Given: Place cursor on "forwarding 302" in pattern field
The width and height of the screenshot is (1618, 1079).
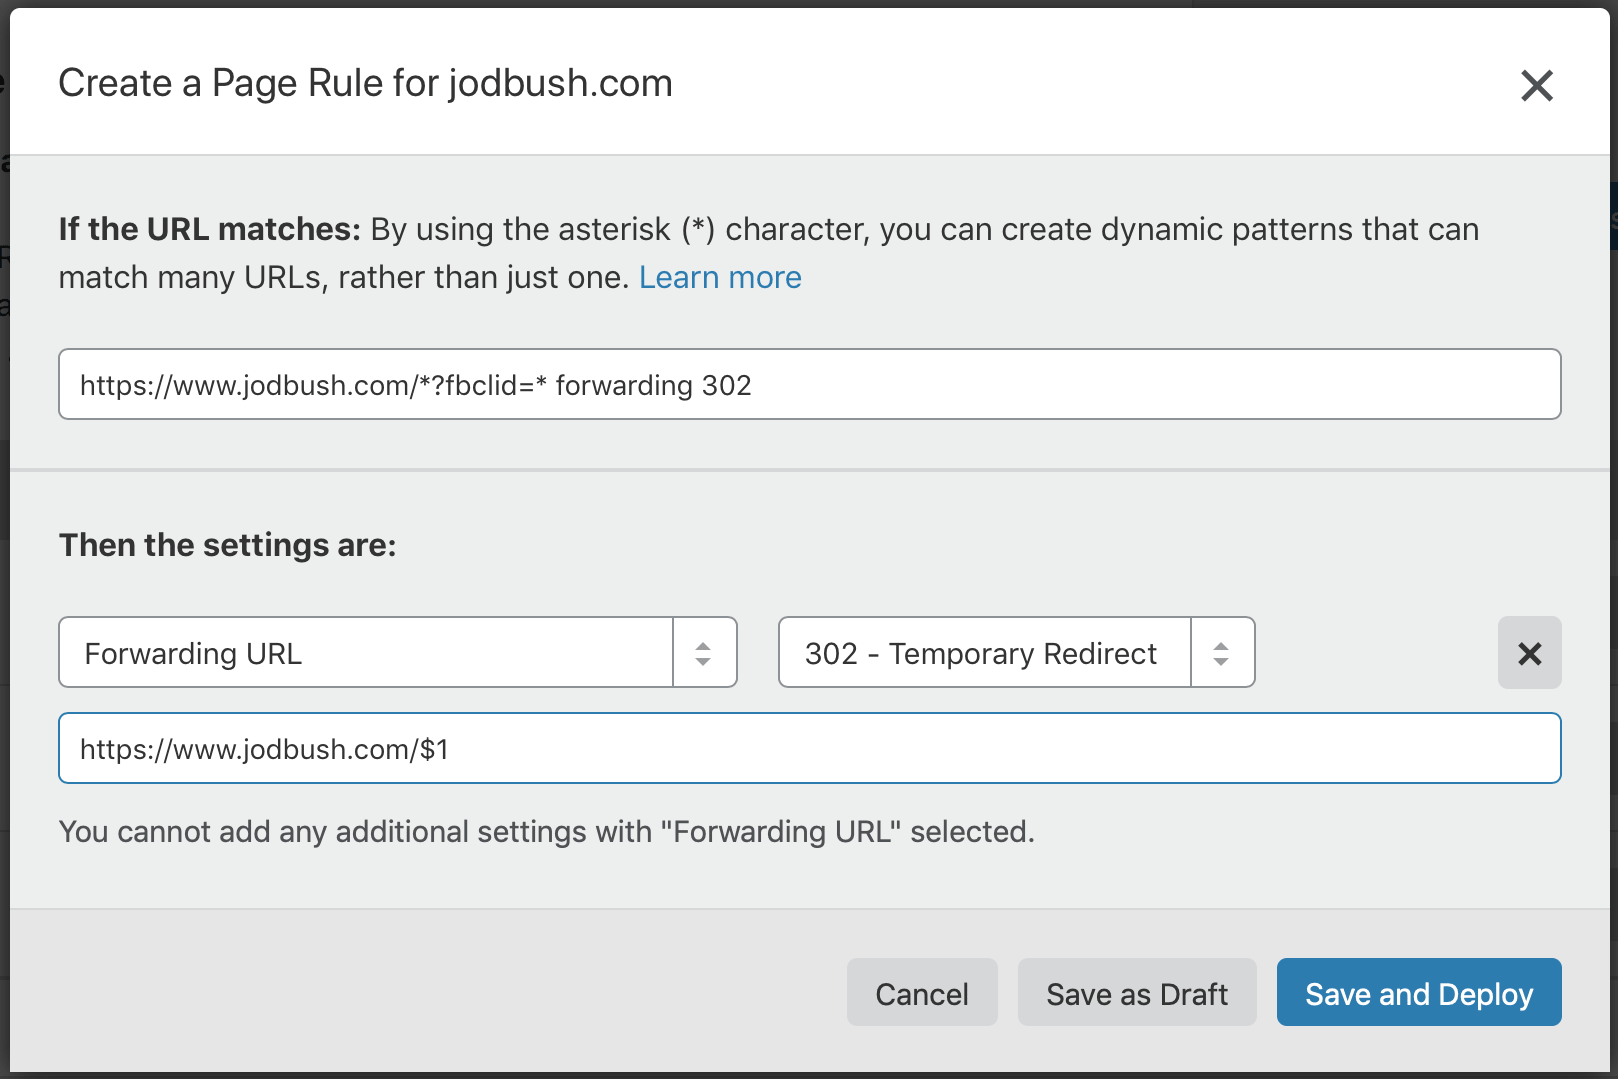Looking at the screenshot, I should coord(653,385).
